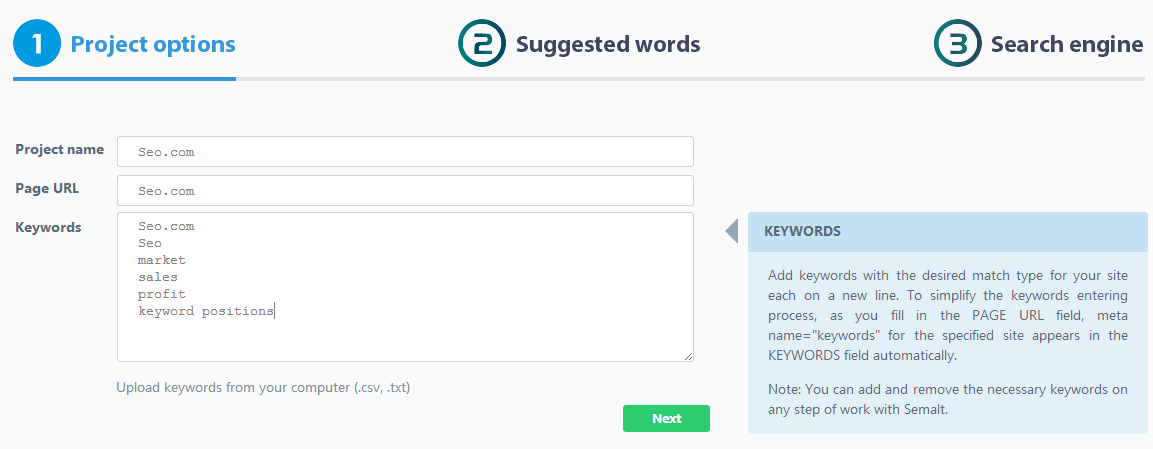Click the Upload keywords from your computer link
1153x449 pixels.
263,387
